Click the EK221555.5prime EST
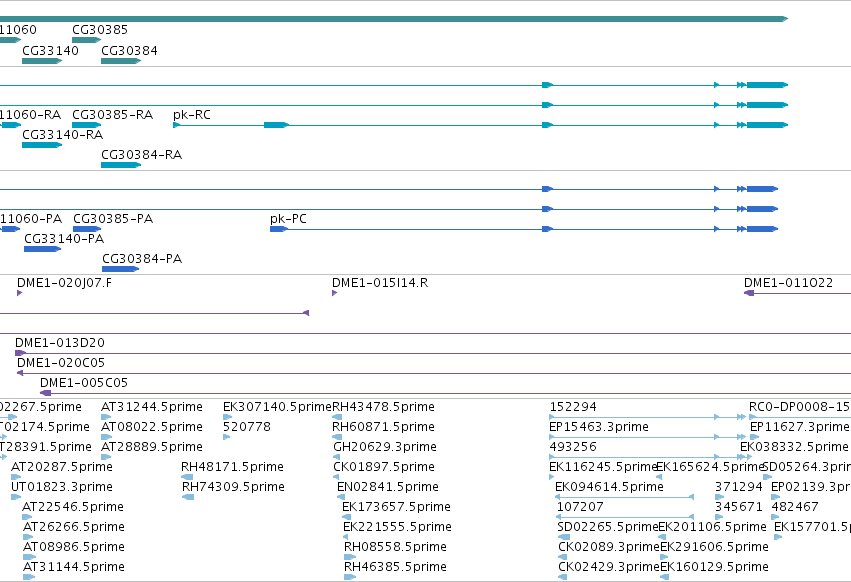 tap(345, 537)
